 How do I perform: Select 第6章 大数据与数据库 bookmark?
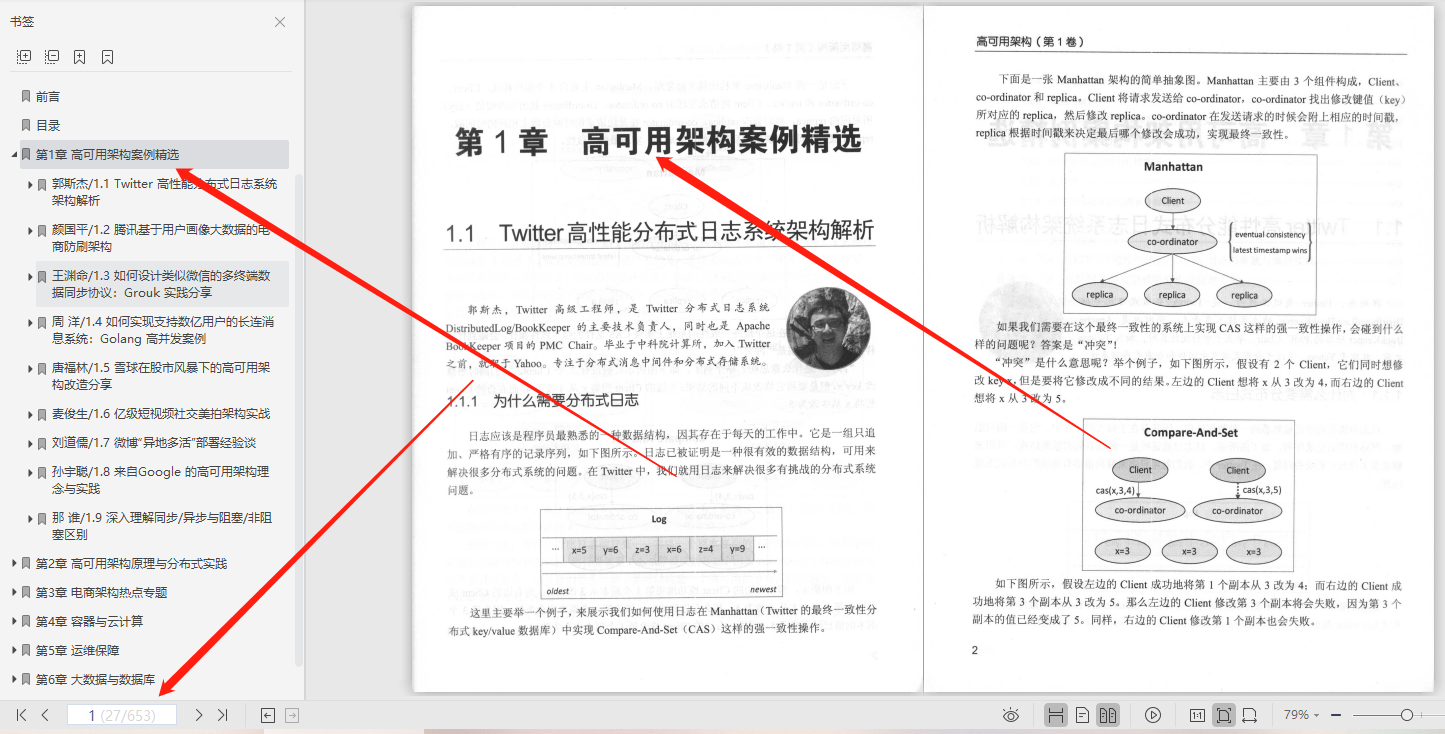pos(96,680)
